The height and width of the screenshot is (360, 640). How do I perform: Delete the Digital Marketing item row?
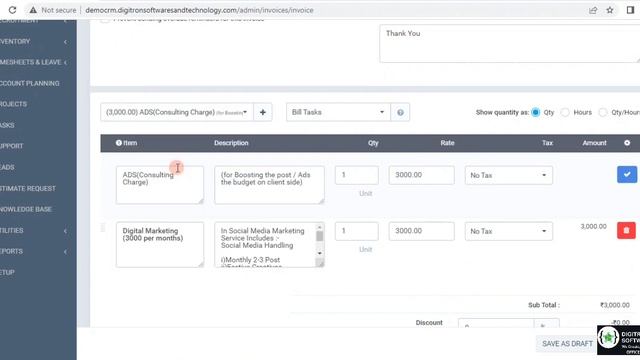pos(627,231)
